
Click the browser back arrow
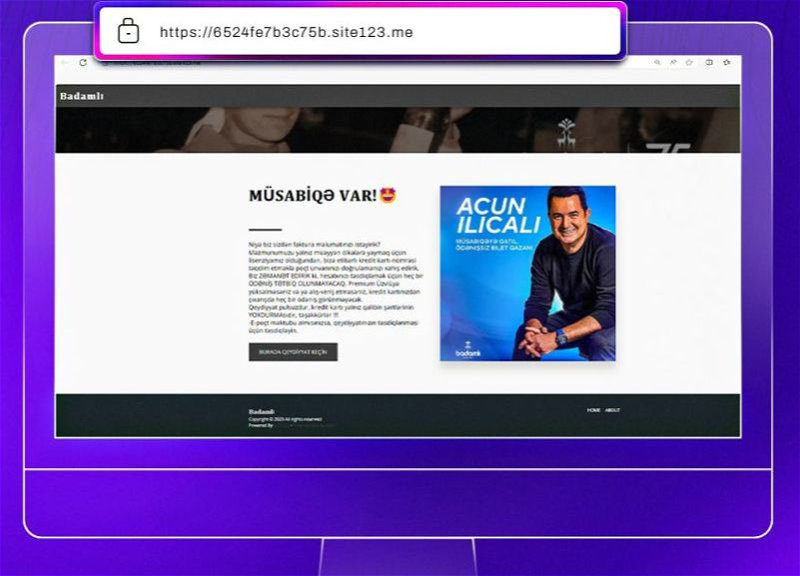coord(66,62)
